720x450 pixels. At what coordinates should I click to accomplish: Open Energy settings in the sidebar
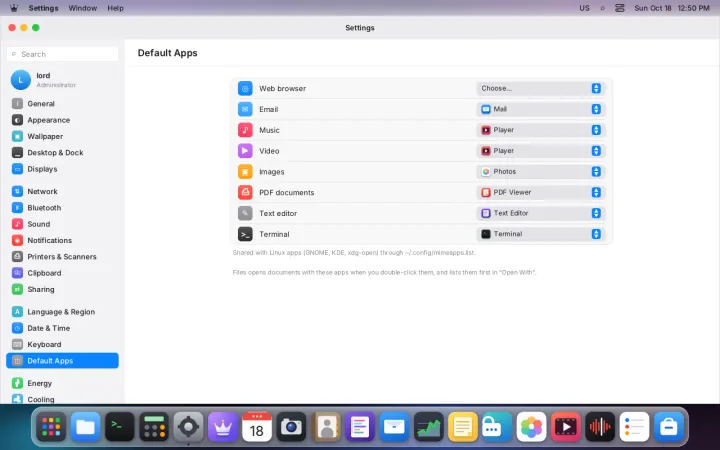62,383
